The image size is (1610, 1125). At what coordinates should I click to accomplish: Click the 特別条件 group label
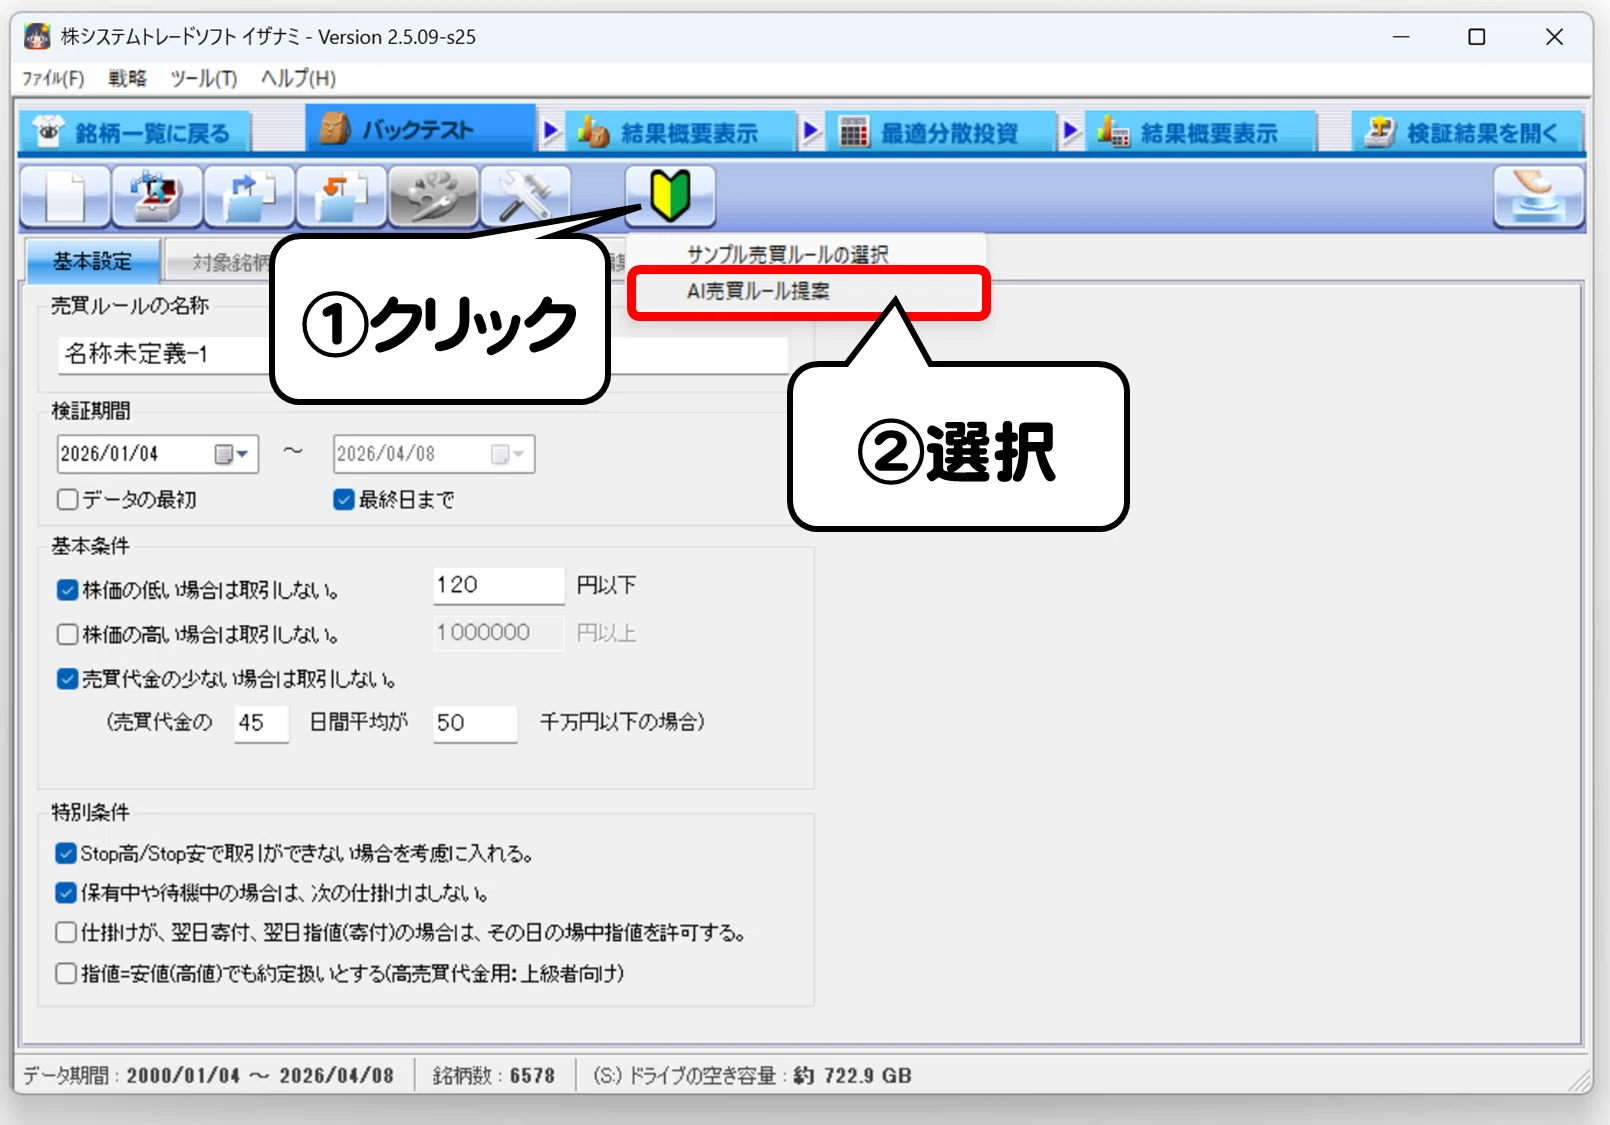(x=91, y=812)
